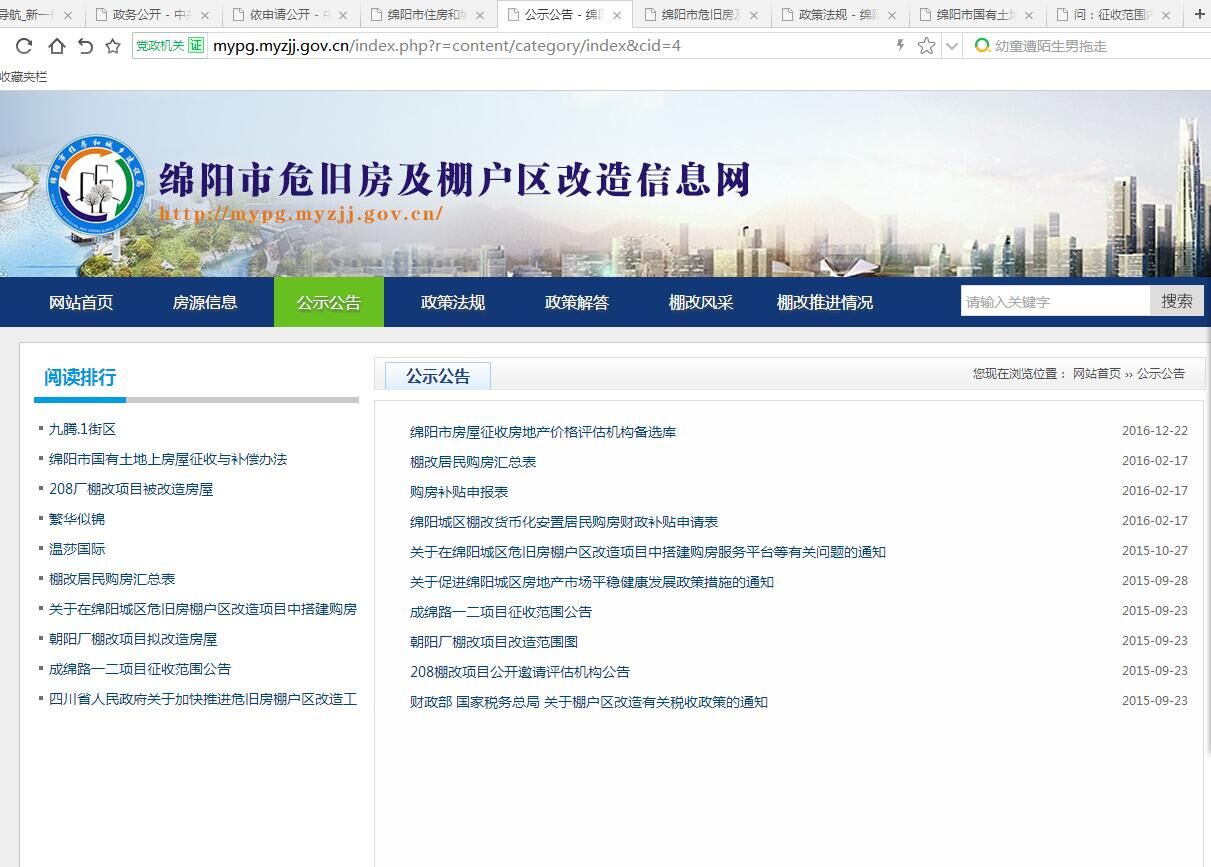The height and width of the screenshot is (867, 1211).
Task: Open the 房源信息 navigation menu item
Action: point(205,302)
